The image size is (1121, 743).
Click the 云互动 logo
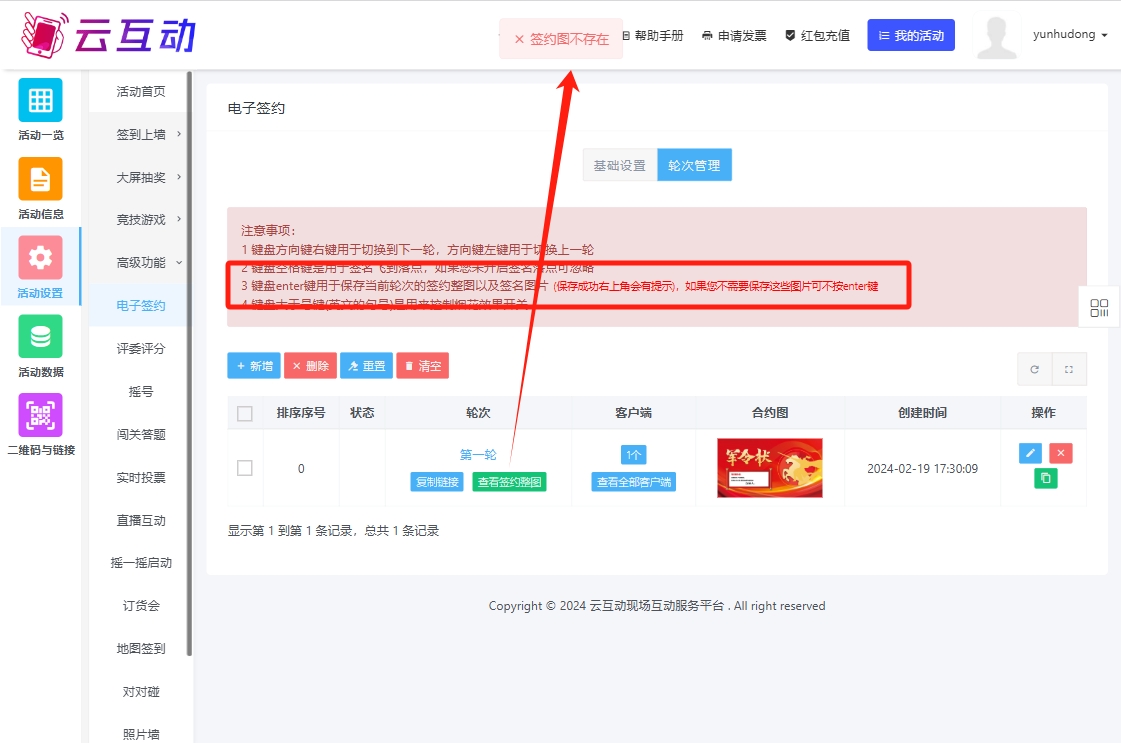click(109, 34)
